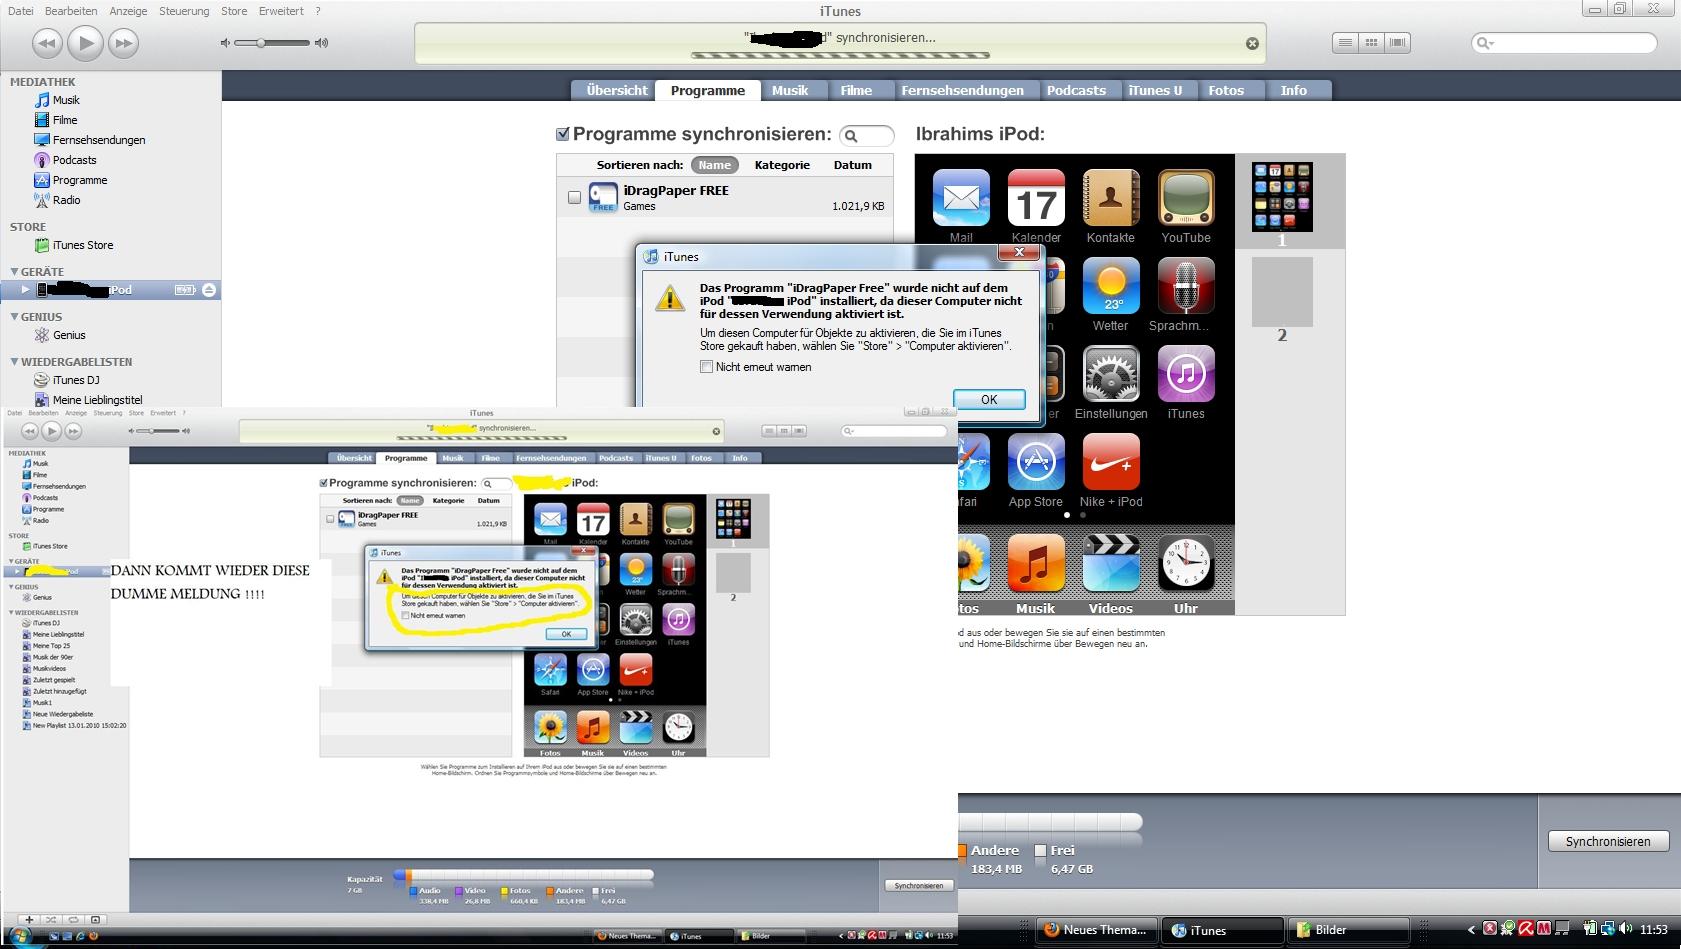Click the Synchronisieren button
The image size is (1681, 949).
click(x=1608, y=841)
